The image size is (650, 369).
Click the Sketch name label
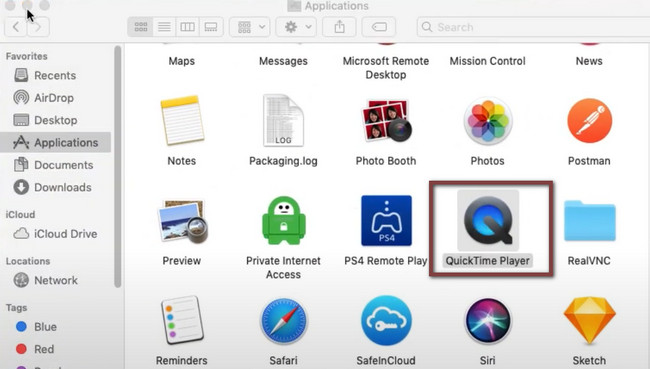point(589,360)
